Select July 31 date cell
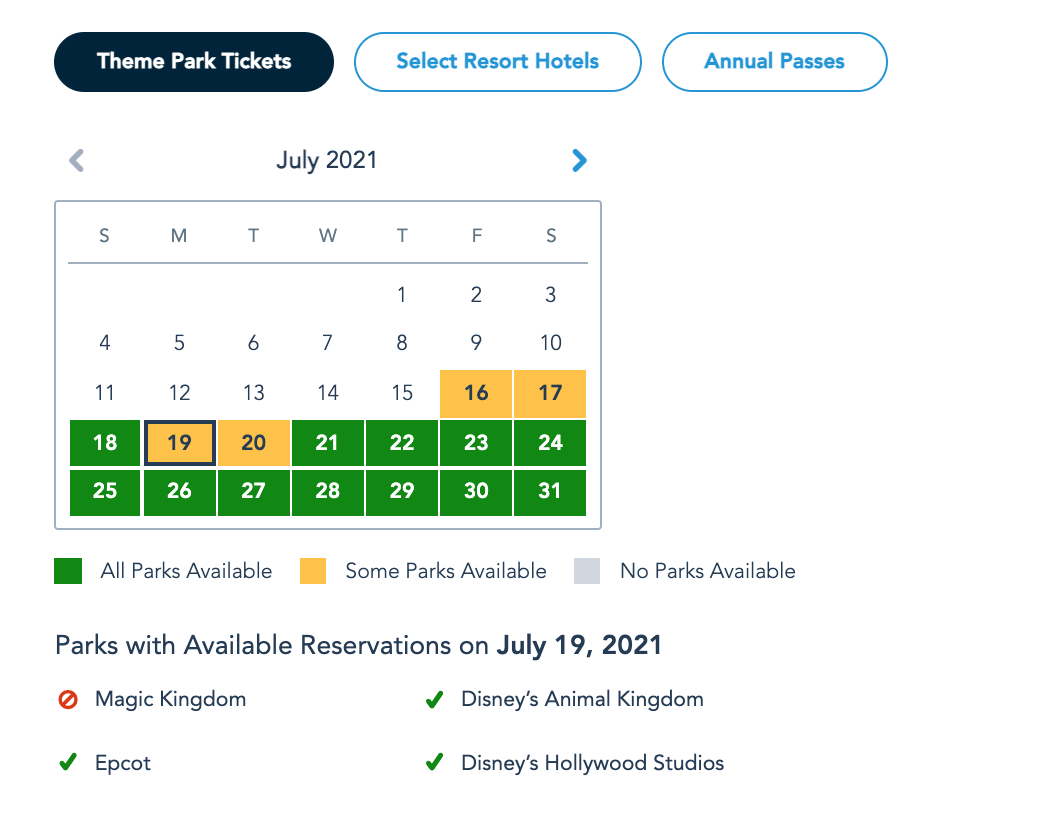The image size is (1046, 820). tap(550, 491)
